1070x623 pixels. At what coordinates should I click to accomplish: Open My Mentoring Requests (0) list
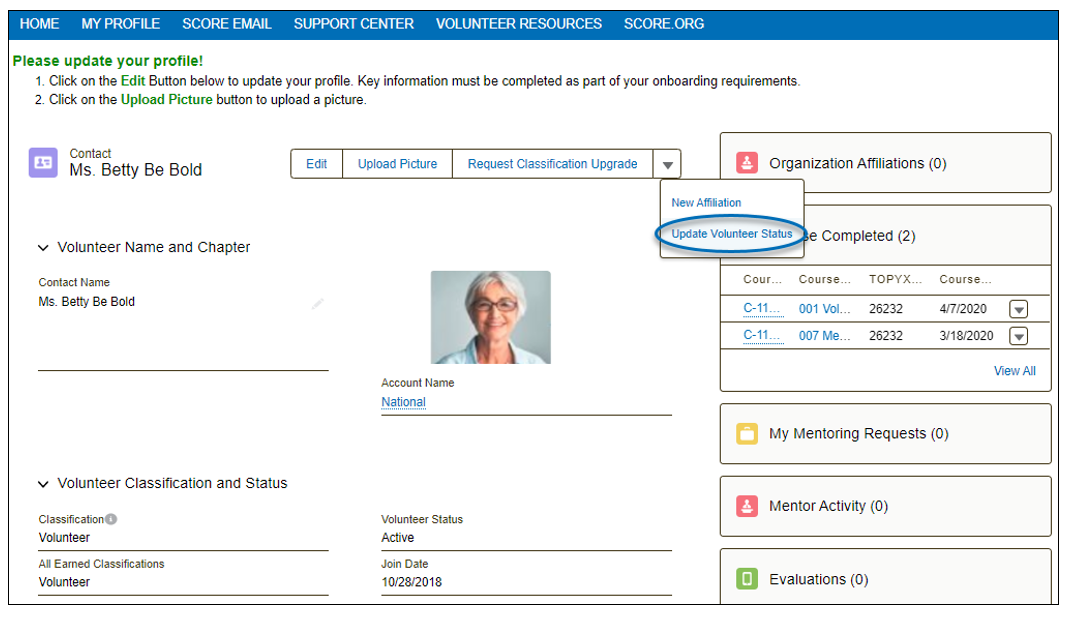click(858, 434)
